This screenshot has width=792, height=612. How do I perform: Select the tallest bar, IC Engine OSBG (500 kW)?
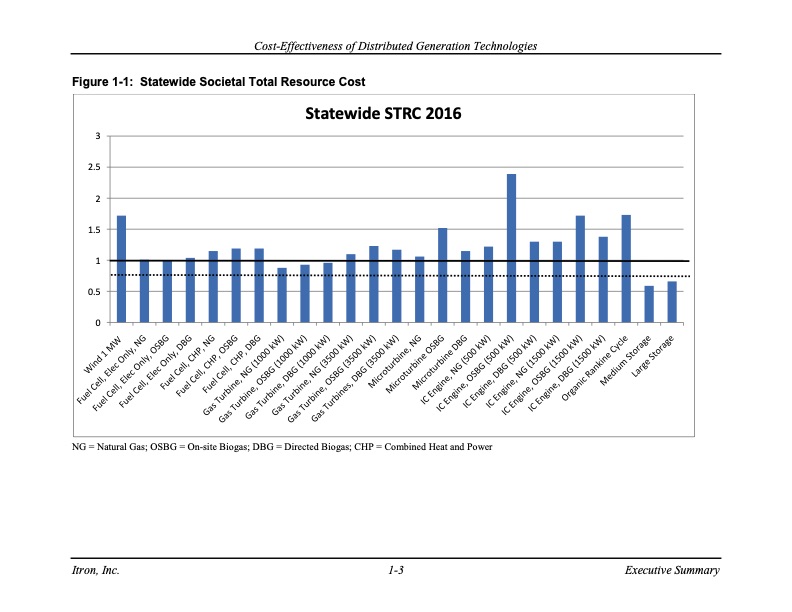(x=511, y=248)
